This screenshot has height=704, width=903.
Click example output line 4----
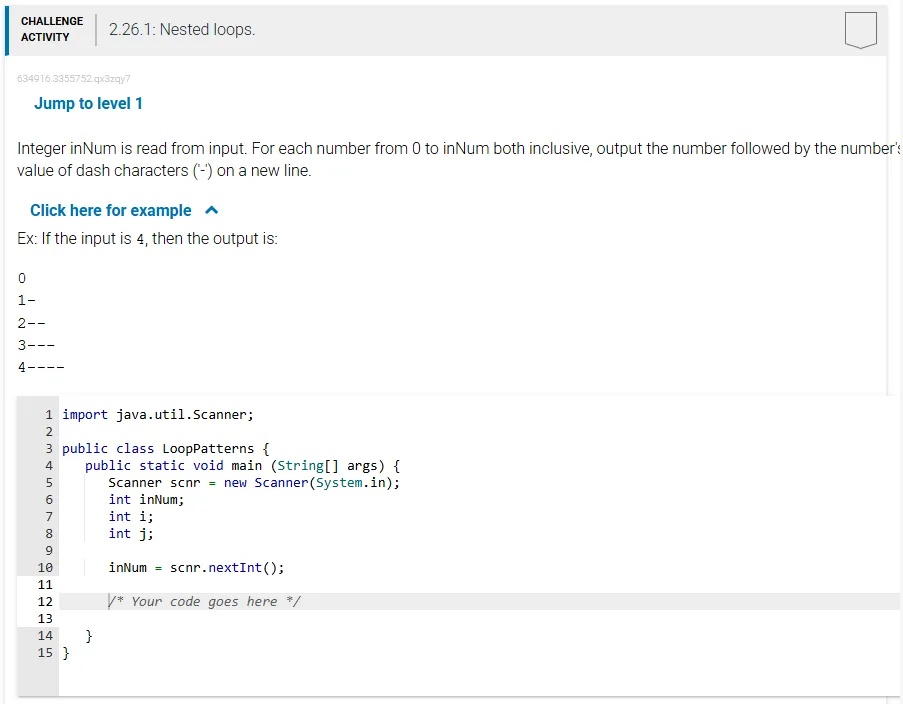coord(41,367)
